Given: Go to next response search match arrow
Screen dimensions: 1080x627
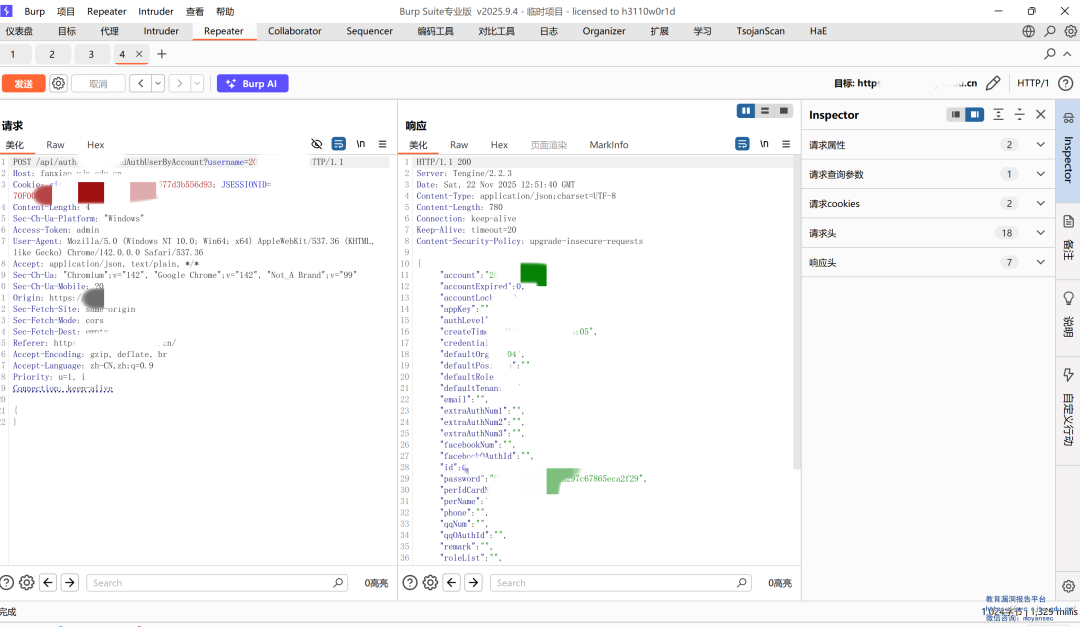Looking at the screenshot, I should 474,583.
